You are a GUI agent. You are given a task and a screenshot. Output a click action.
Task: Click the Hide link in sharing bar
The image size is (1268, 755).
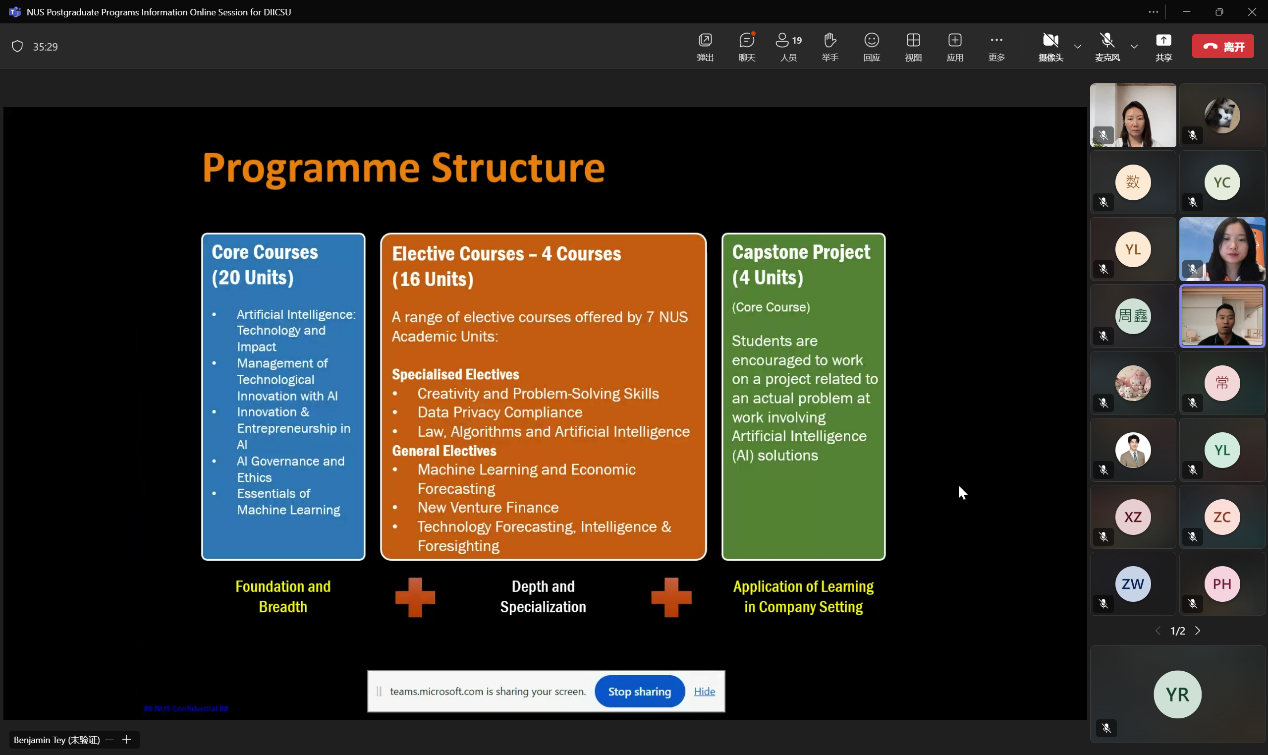coord(704,691)
